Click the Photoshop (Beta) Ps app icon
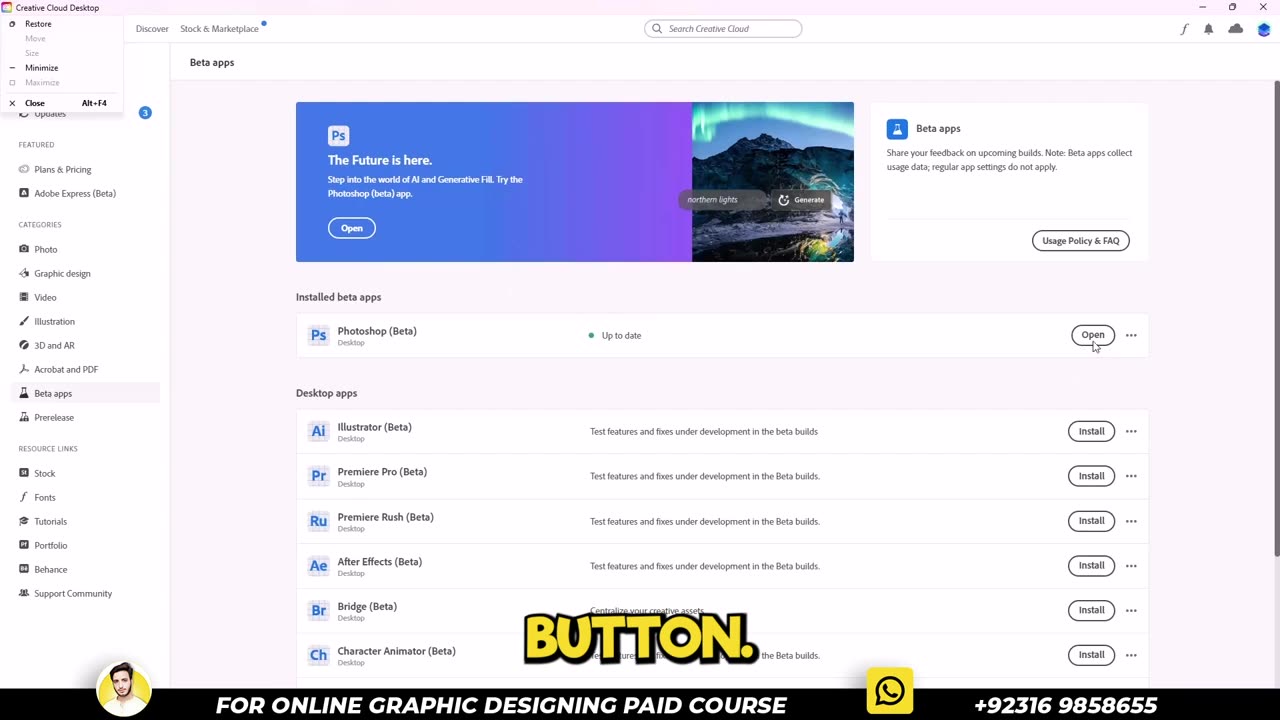The width and height of the screenshot is (1280, 720). 318,335
